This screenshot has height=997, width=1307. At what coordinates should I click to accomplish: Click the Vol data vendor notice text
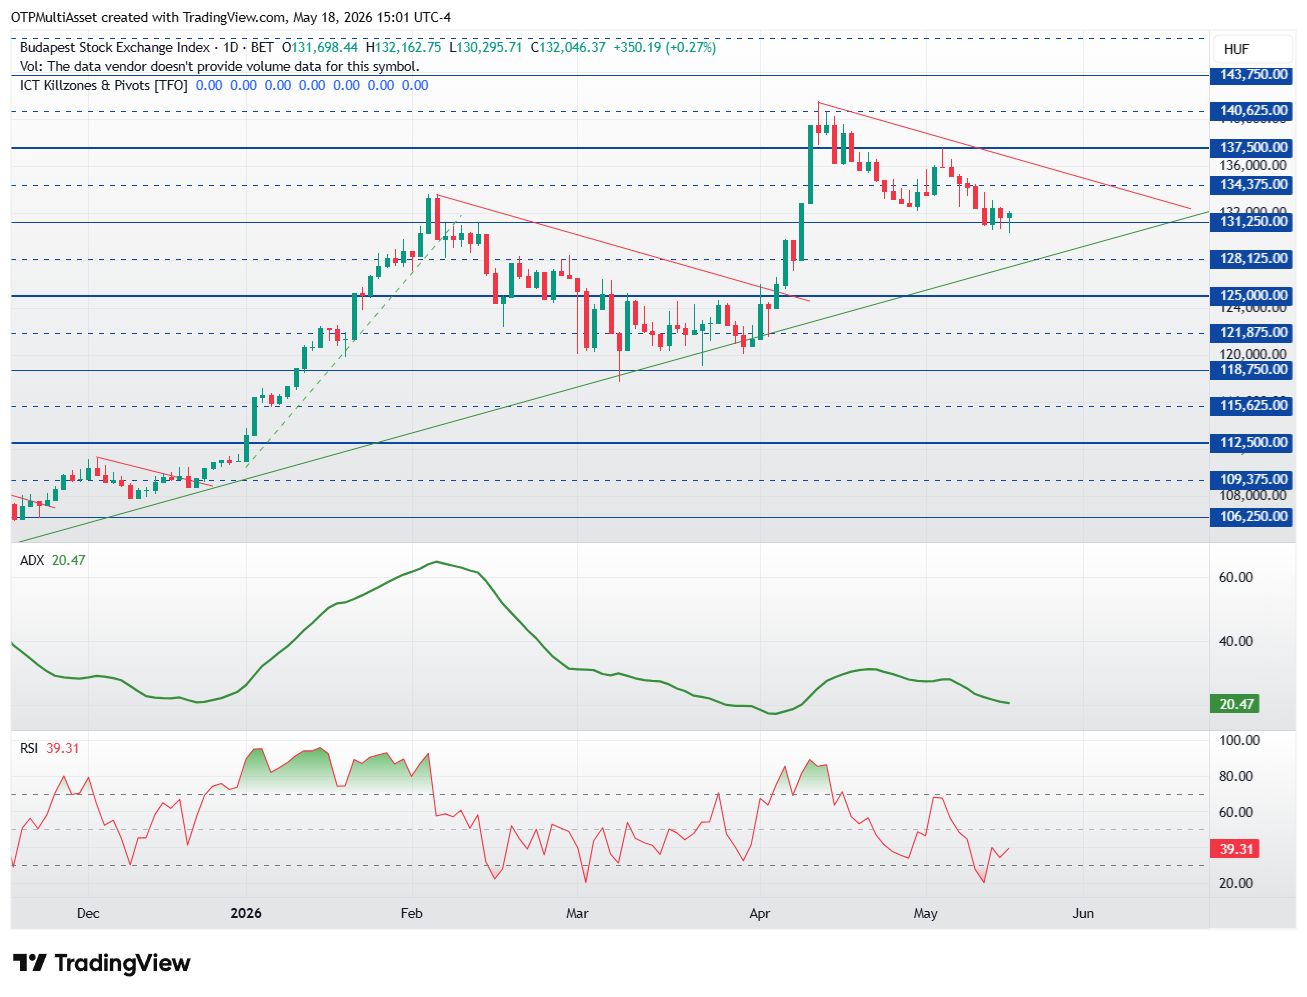click(220, 66)
